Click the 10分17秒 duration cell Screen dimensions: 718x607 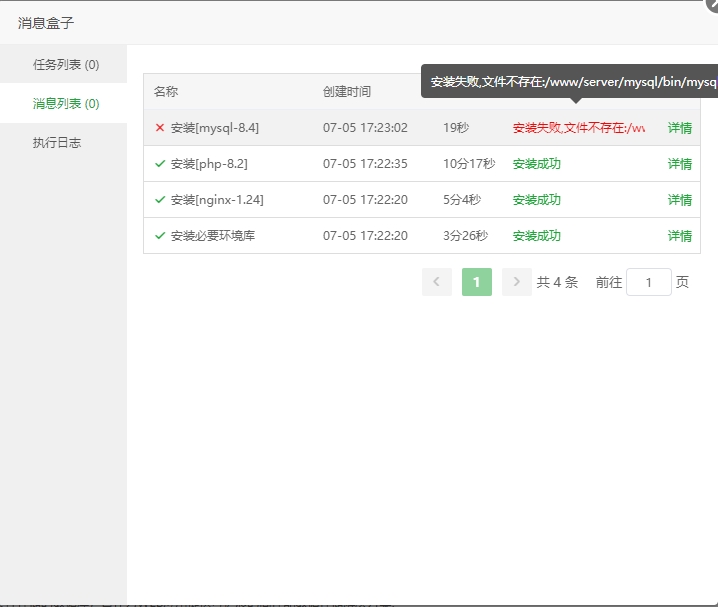pyautogui.click(x=469, y=164)
